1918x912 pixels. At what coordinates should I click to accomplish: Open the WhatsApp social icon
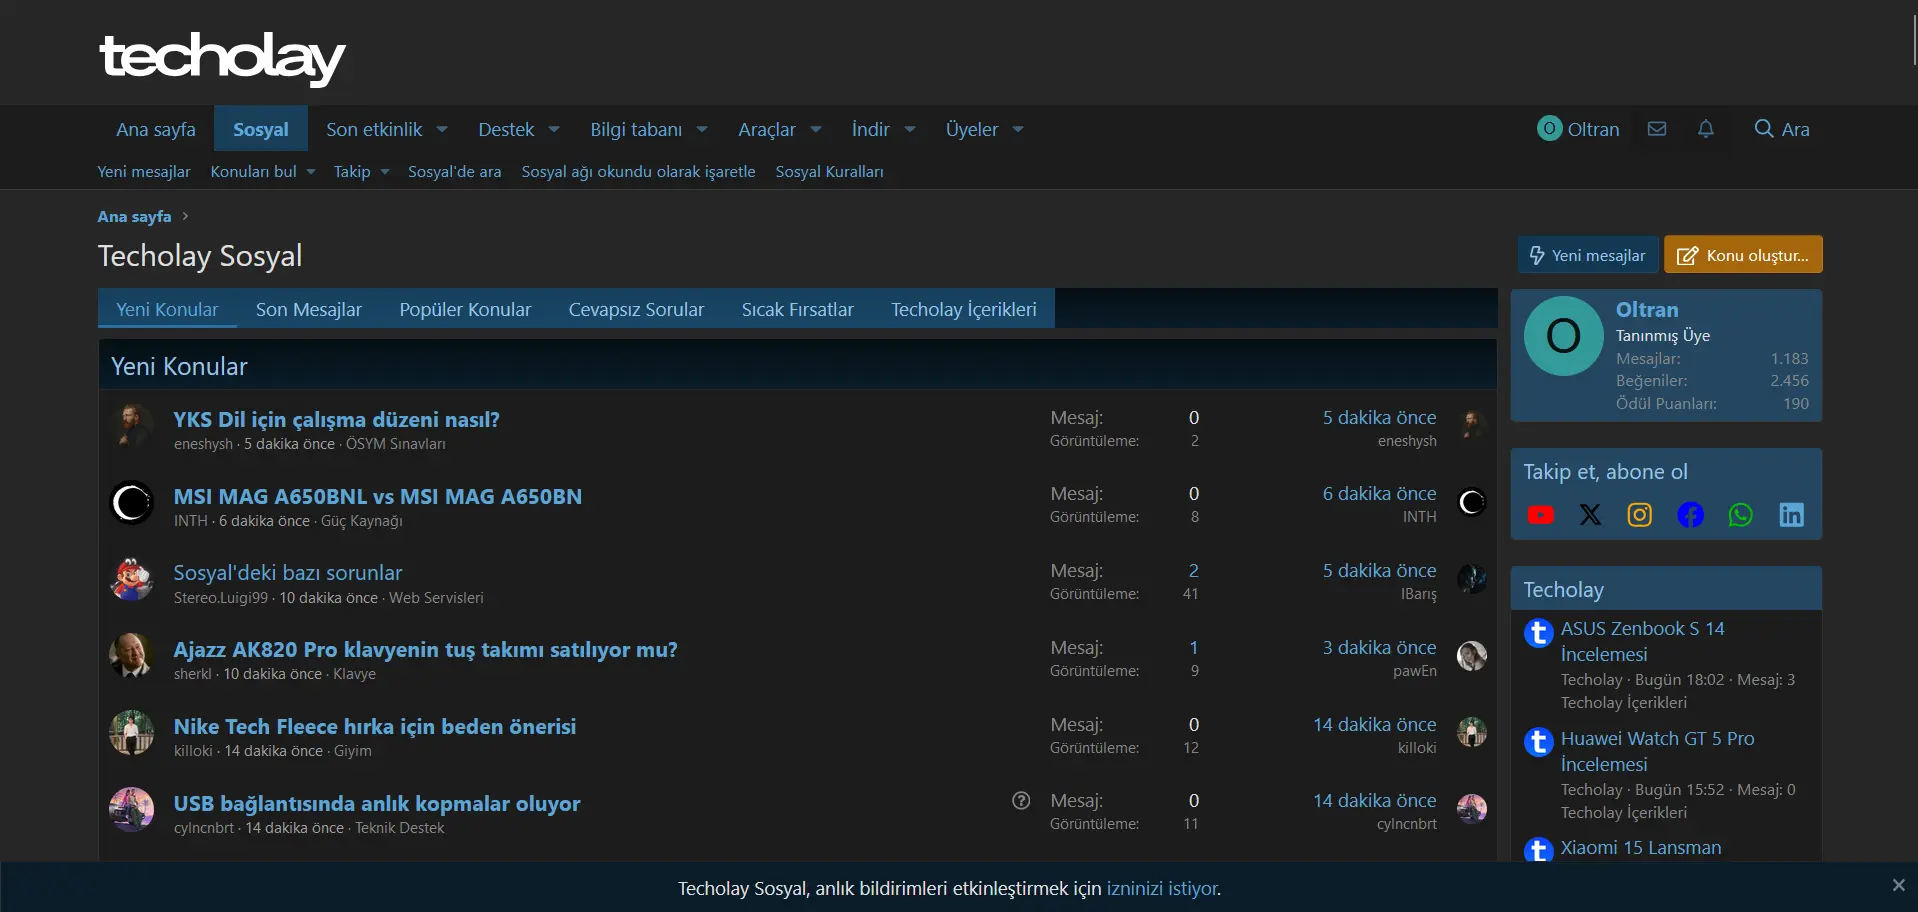click(1741, 515)
